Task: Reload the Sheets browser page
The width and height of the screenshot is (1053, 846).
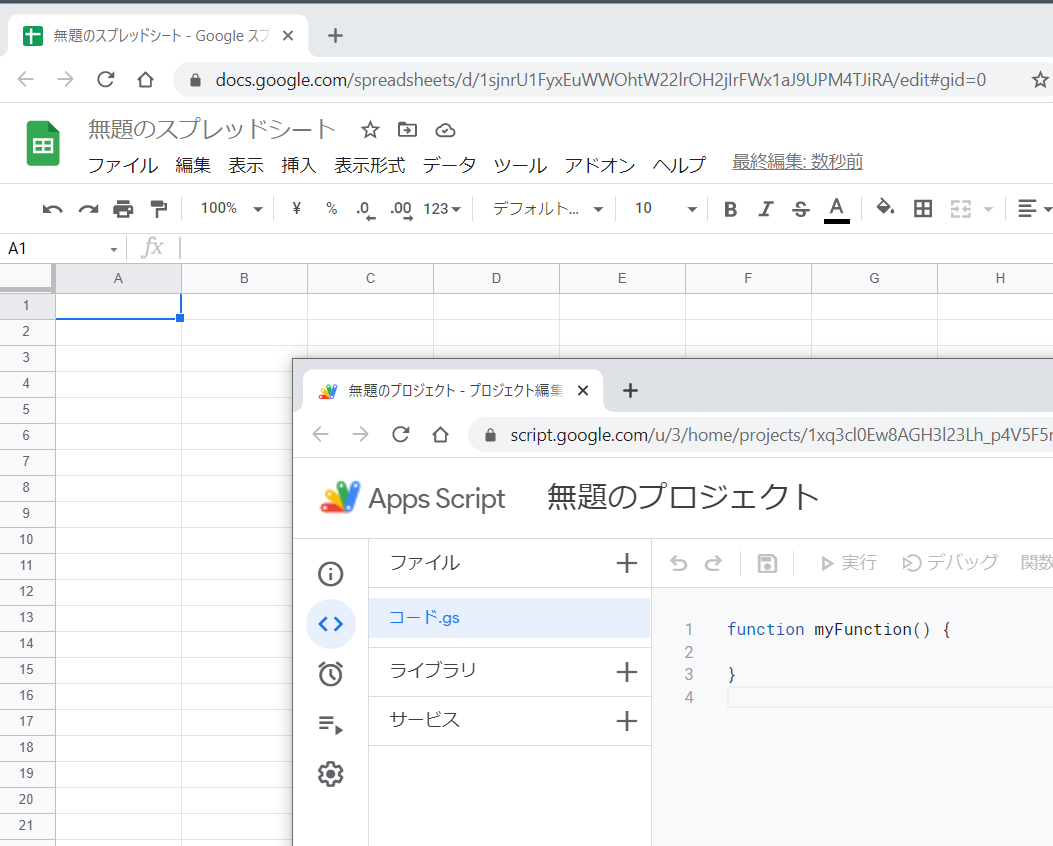Action: [105, 80]
